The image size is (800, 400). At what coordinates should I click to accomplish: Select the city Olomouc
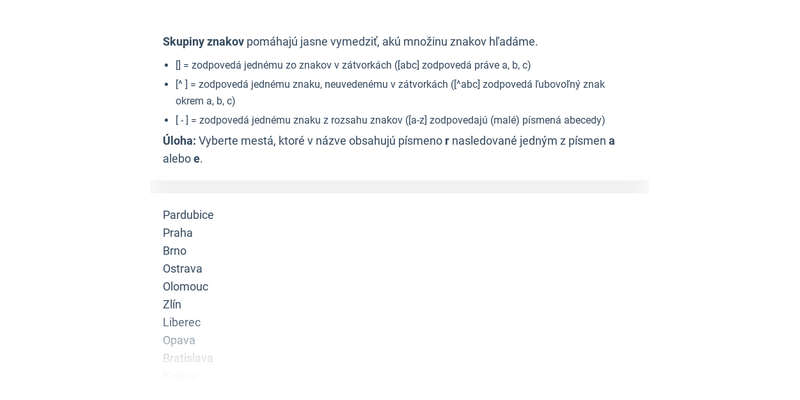point(185,287)
